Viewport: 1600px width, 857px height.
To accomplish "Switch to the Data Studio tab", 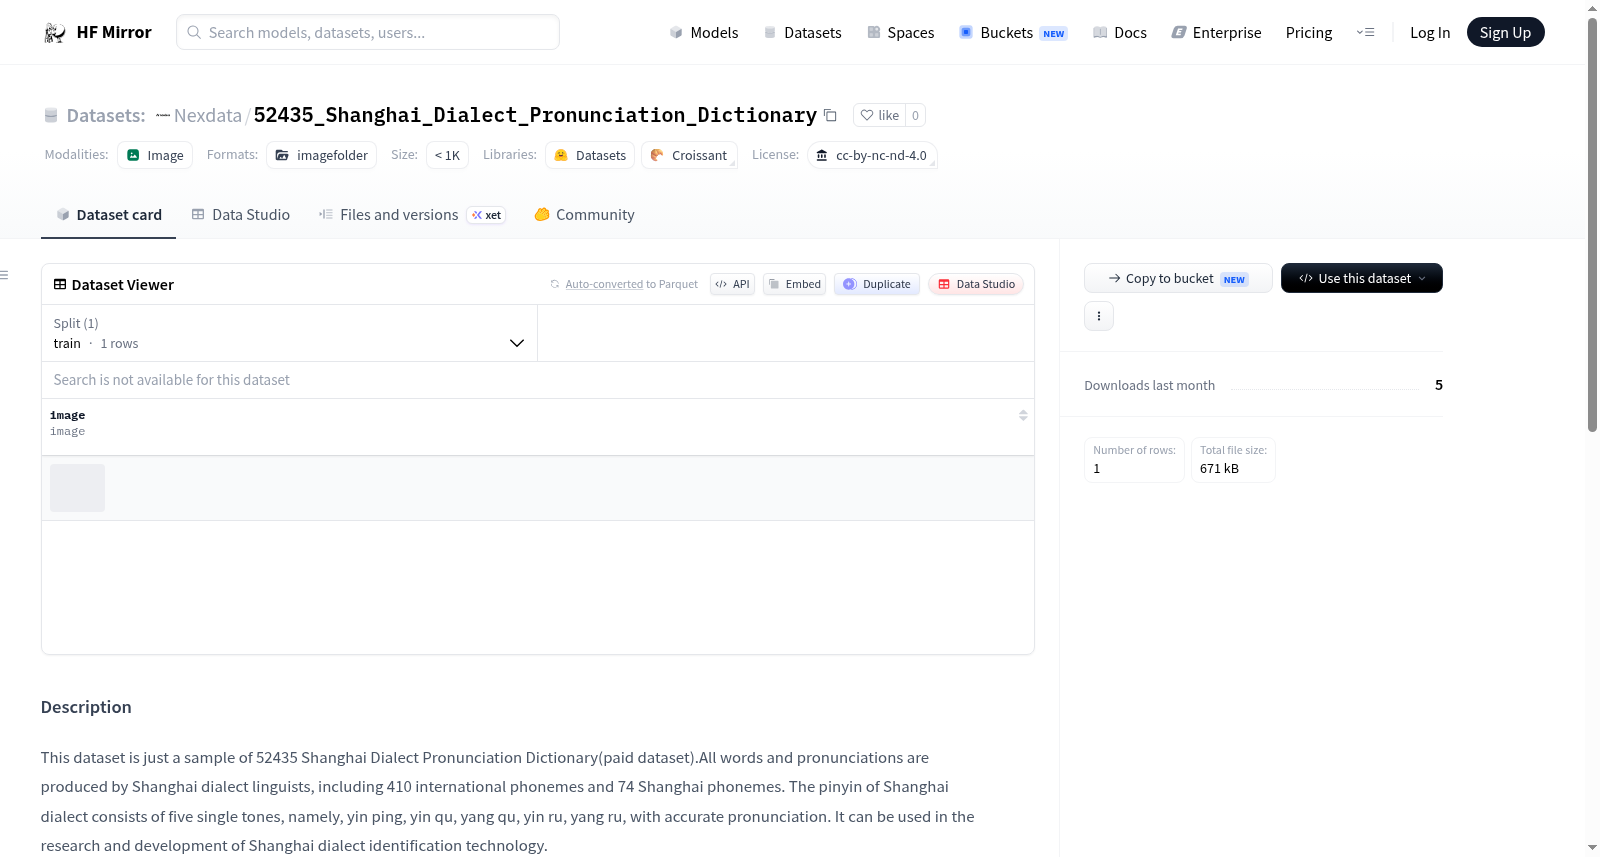I will 240,214.
